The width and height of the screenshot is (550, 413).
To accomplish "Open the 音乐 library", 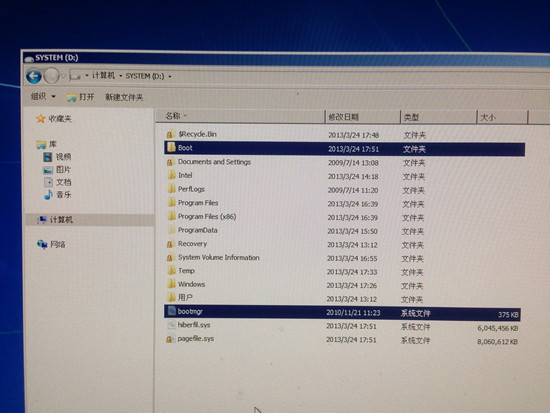I will click(x=58, y=194).
